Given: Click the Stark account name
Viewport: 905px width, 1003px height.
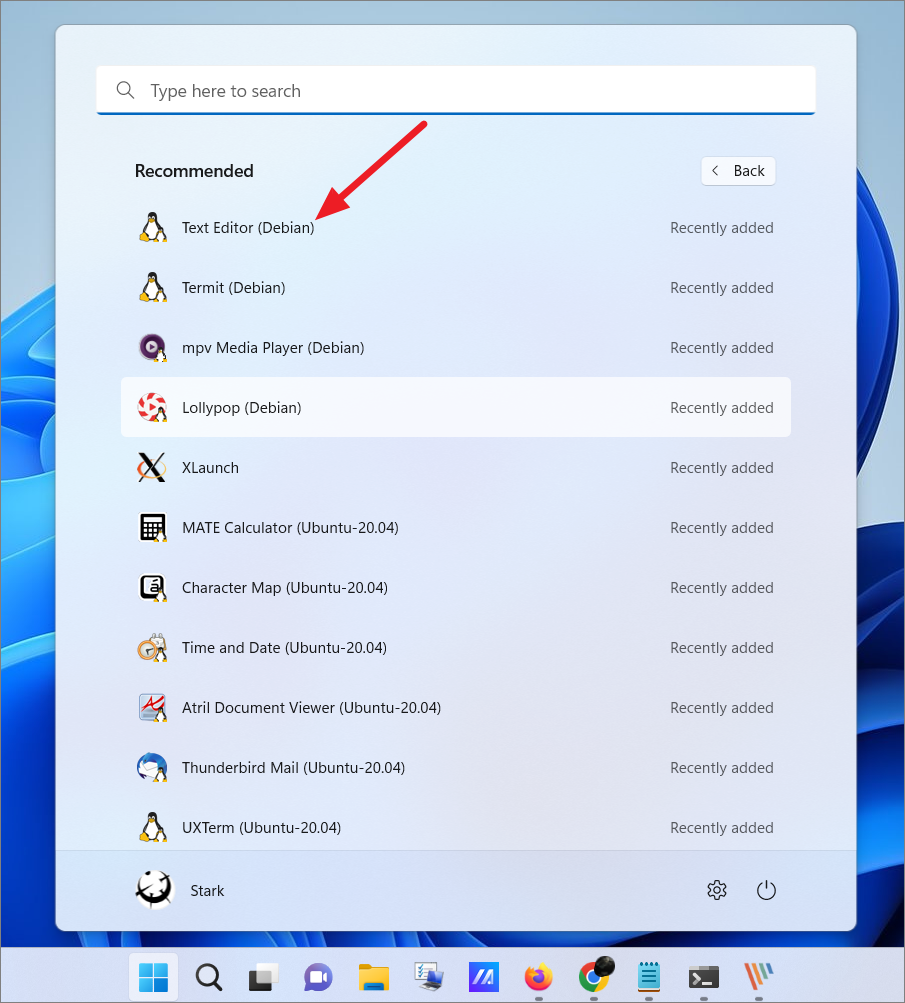Looking at the screenshot, I should 207,890.
